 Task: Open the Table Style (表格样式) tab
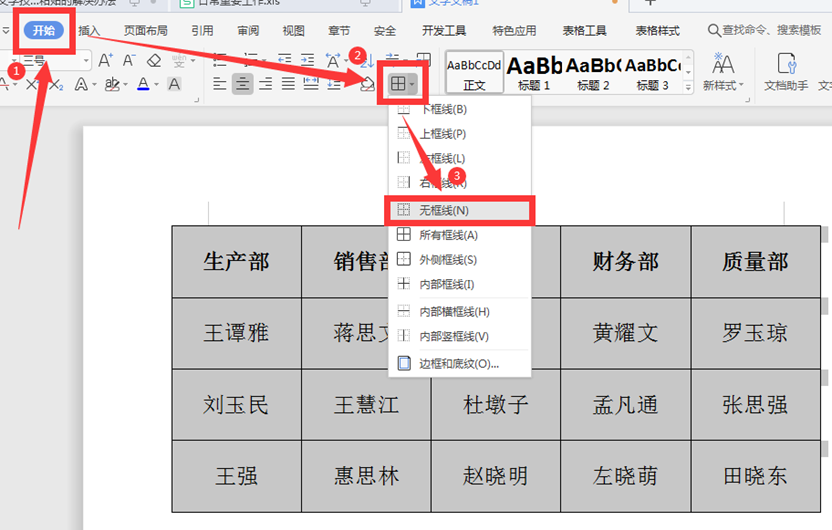click(x=657, y=30)
